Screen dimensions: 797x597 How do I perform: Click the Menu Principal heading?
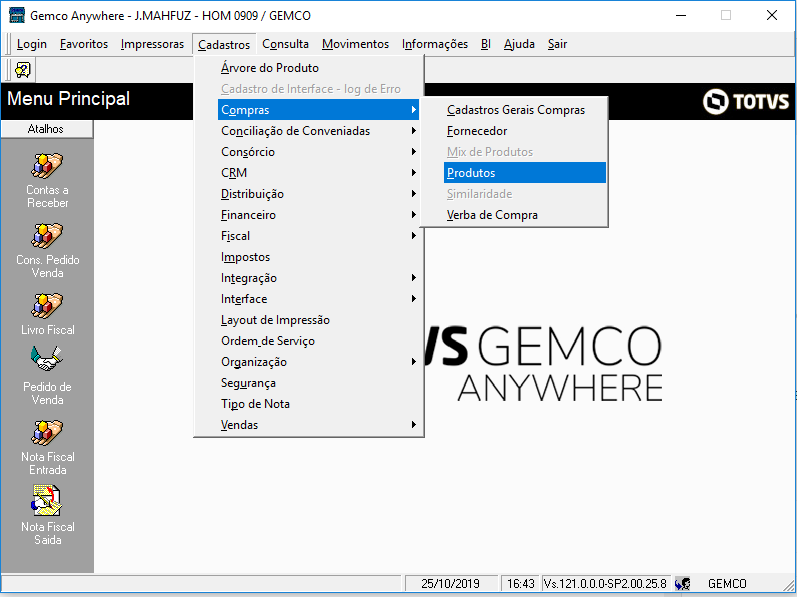tap(69, 99)
